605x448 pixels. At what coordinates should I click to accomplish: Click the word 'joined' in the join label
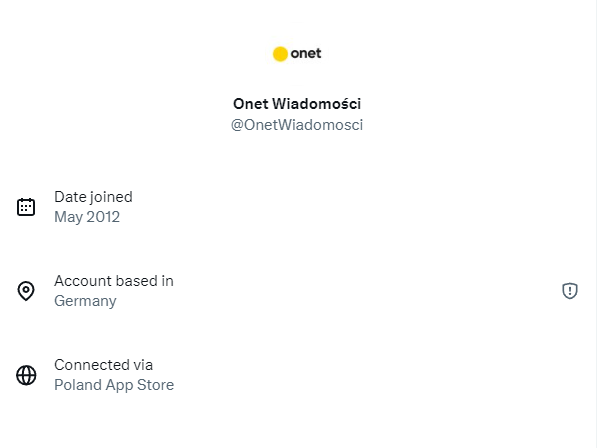click(111, 197)
